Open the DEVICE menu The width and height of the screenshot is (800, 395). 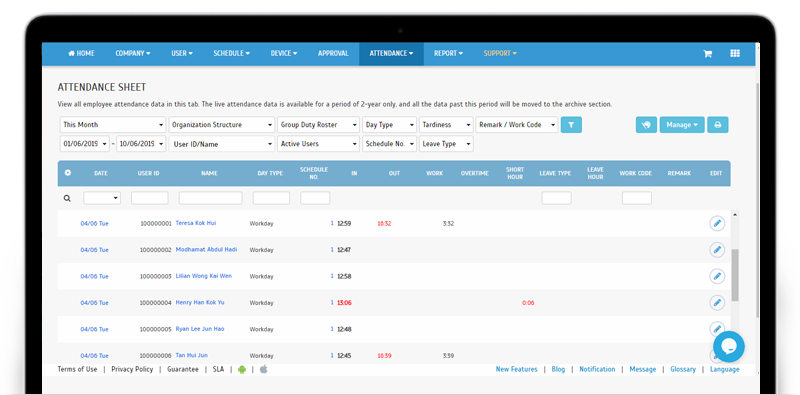pos(284,54)
